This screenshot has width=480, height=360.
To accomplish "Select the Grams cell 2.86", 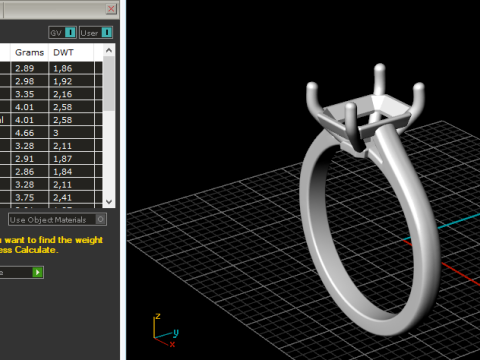I will tap(30, 172).
